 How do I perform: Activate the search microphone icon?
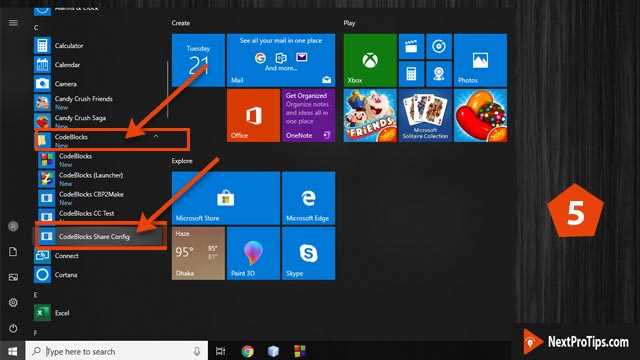pyautogui.click(x=197, y=351)
